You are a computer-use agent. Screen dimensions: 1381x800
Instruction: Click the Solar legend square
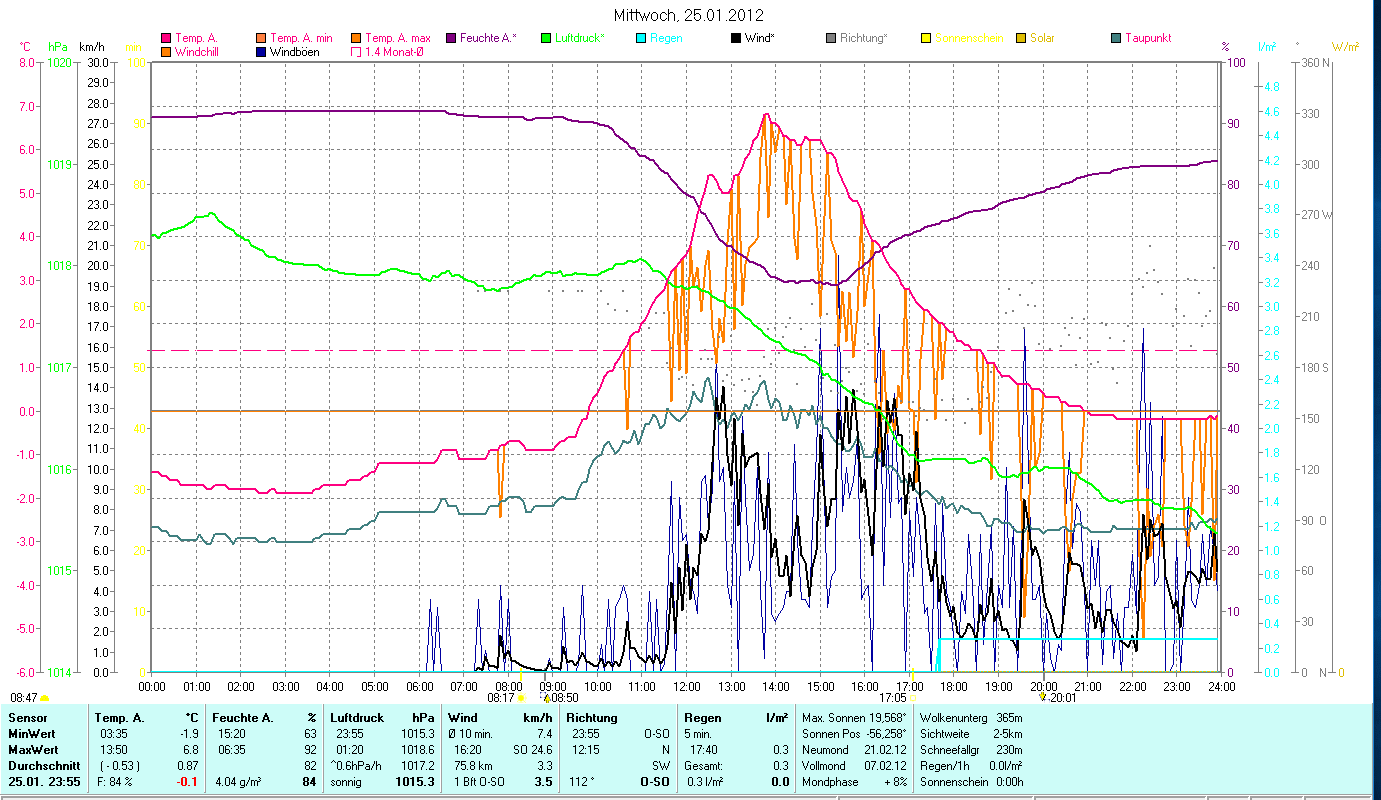point(1021,38)
